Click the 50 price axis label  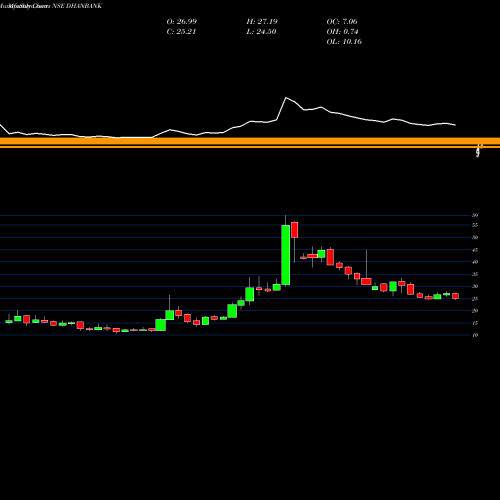pos(475,238)
